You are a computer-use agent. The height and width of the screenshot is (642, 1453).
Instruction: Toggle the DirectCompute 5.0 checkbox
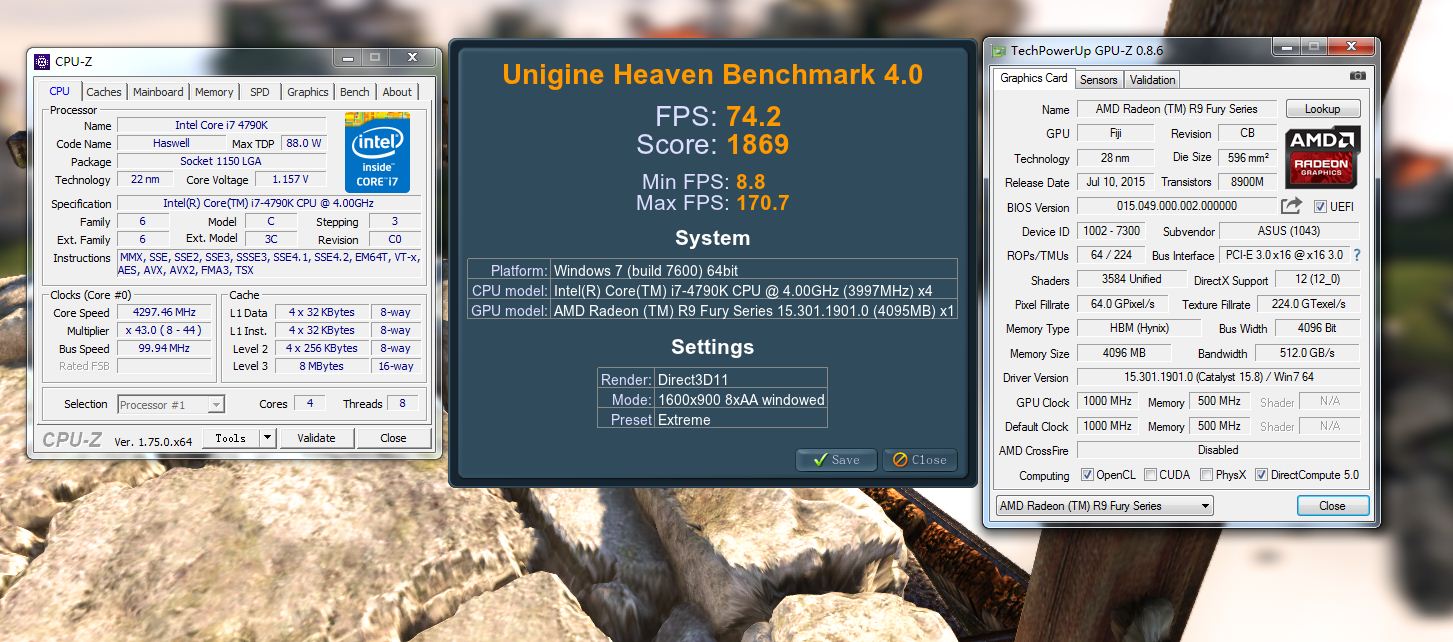pos(1261,475)
